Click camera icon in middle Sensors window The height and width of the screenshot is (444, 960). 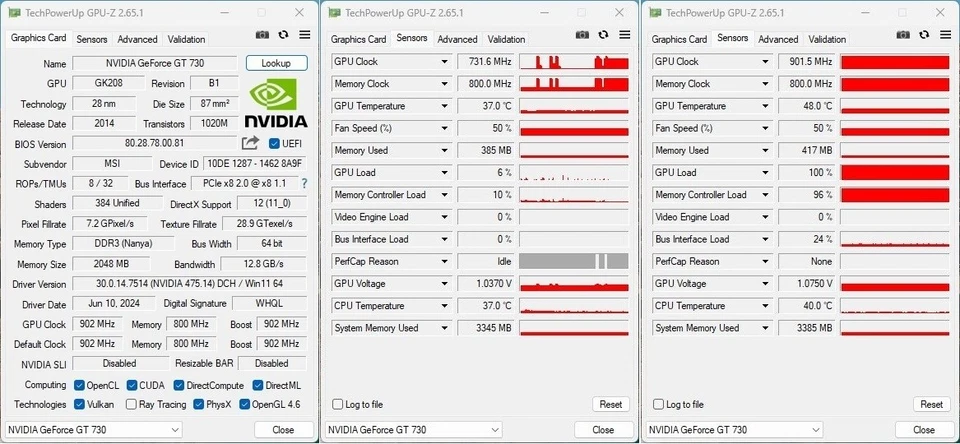[x=582, y=35]
